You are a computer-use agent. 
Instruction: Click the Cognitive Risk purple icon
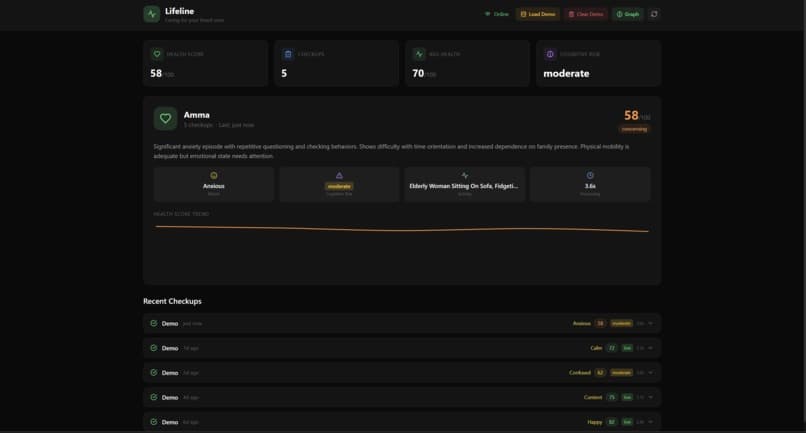tap(550, 54)
